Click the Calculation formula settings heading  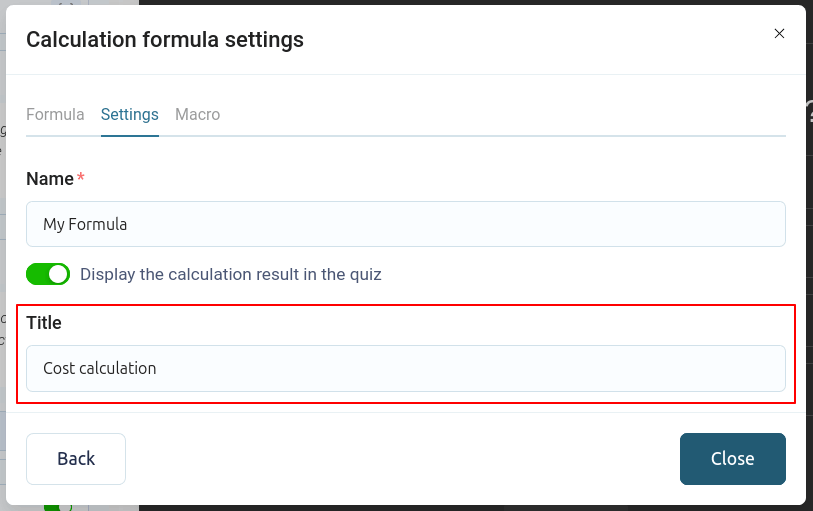click(165, 40)
